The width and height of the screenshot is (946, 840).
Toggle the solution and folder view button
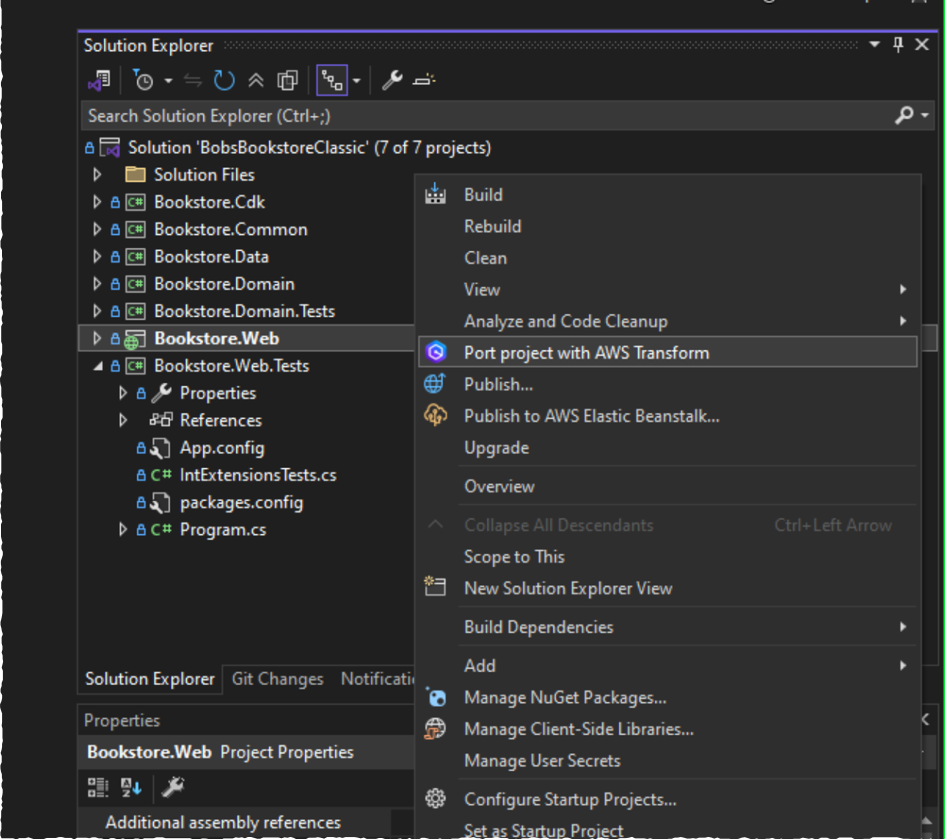[x=99, y=81]
